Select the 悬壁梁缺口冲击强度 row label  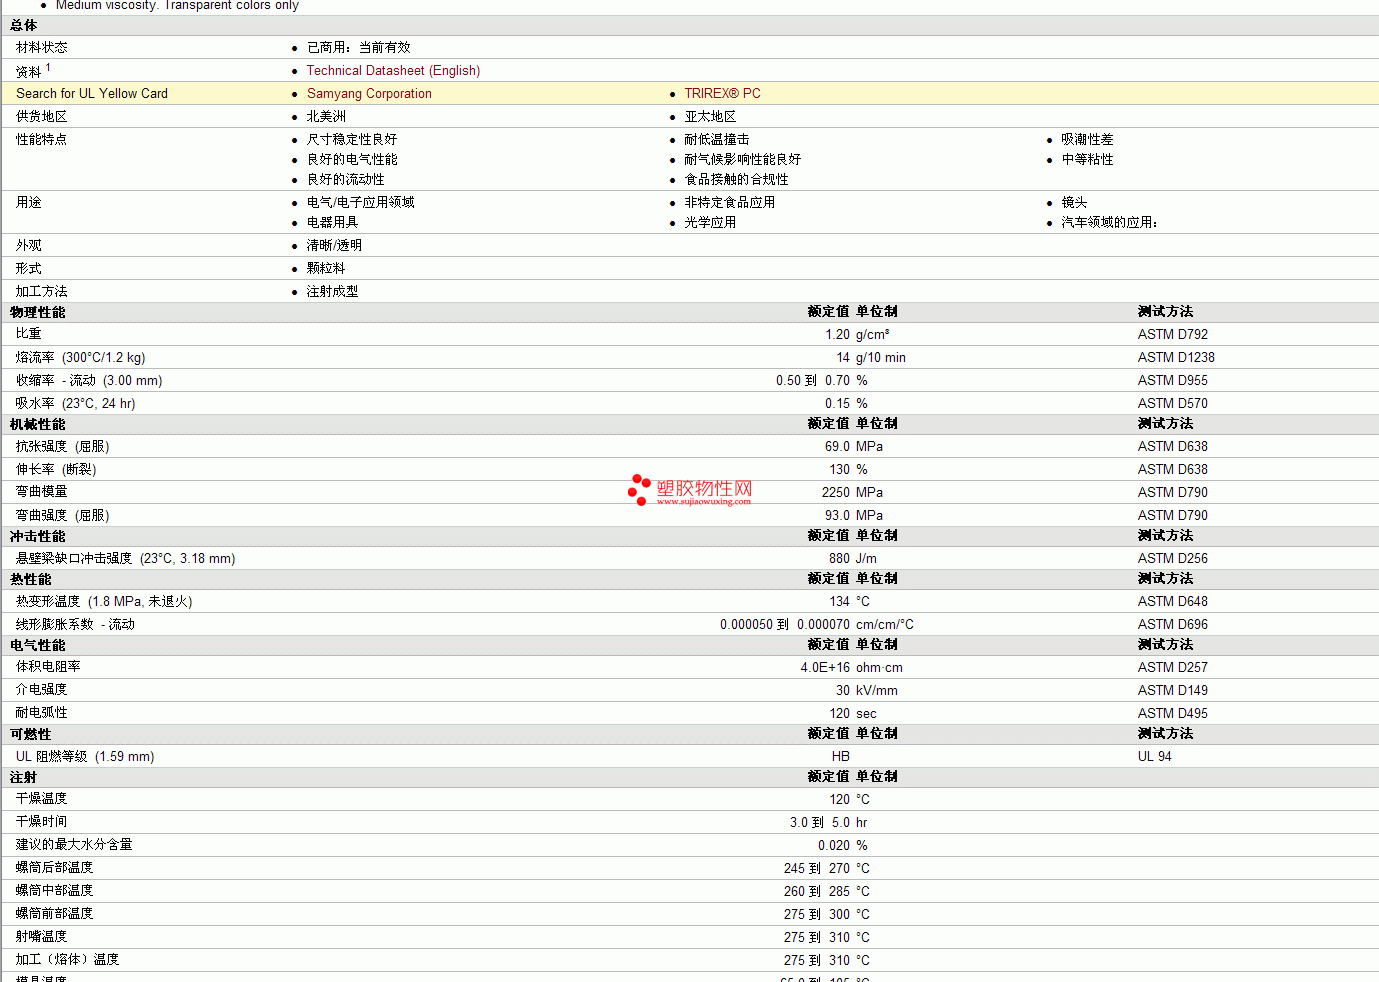126,559
